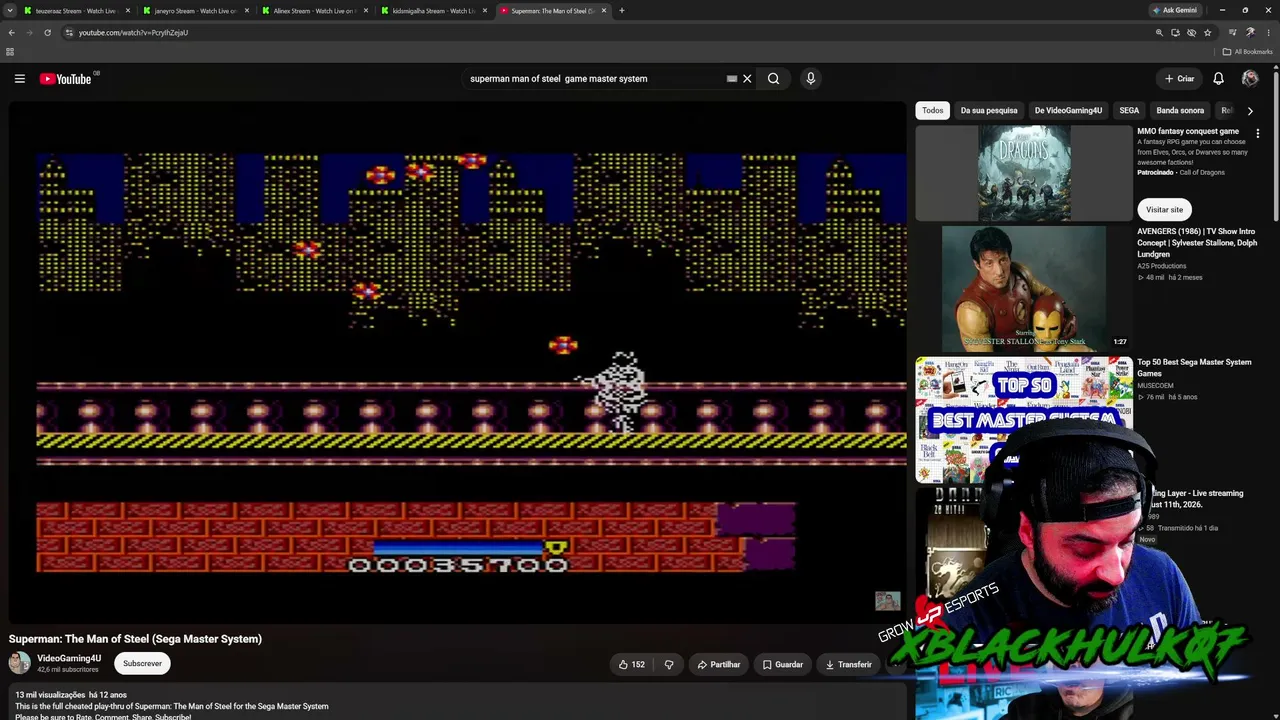
Task: Filter by Banda sonora chip
Action: click(1180, 111)
